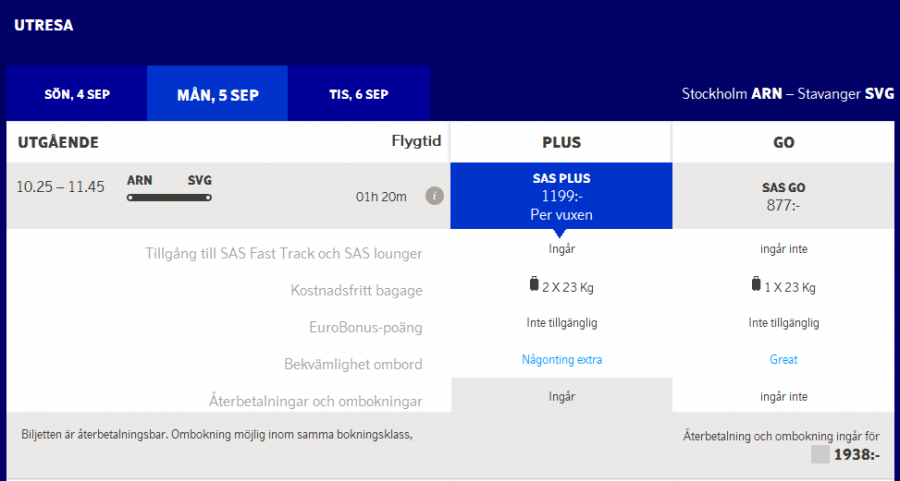900x481 pixels.
Task: Click the 01h 20m flight duration
Action: click(x=381, y=196)
